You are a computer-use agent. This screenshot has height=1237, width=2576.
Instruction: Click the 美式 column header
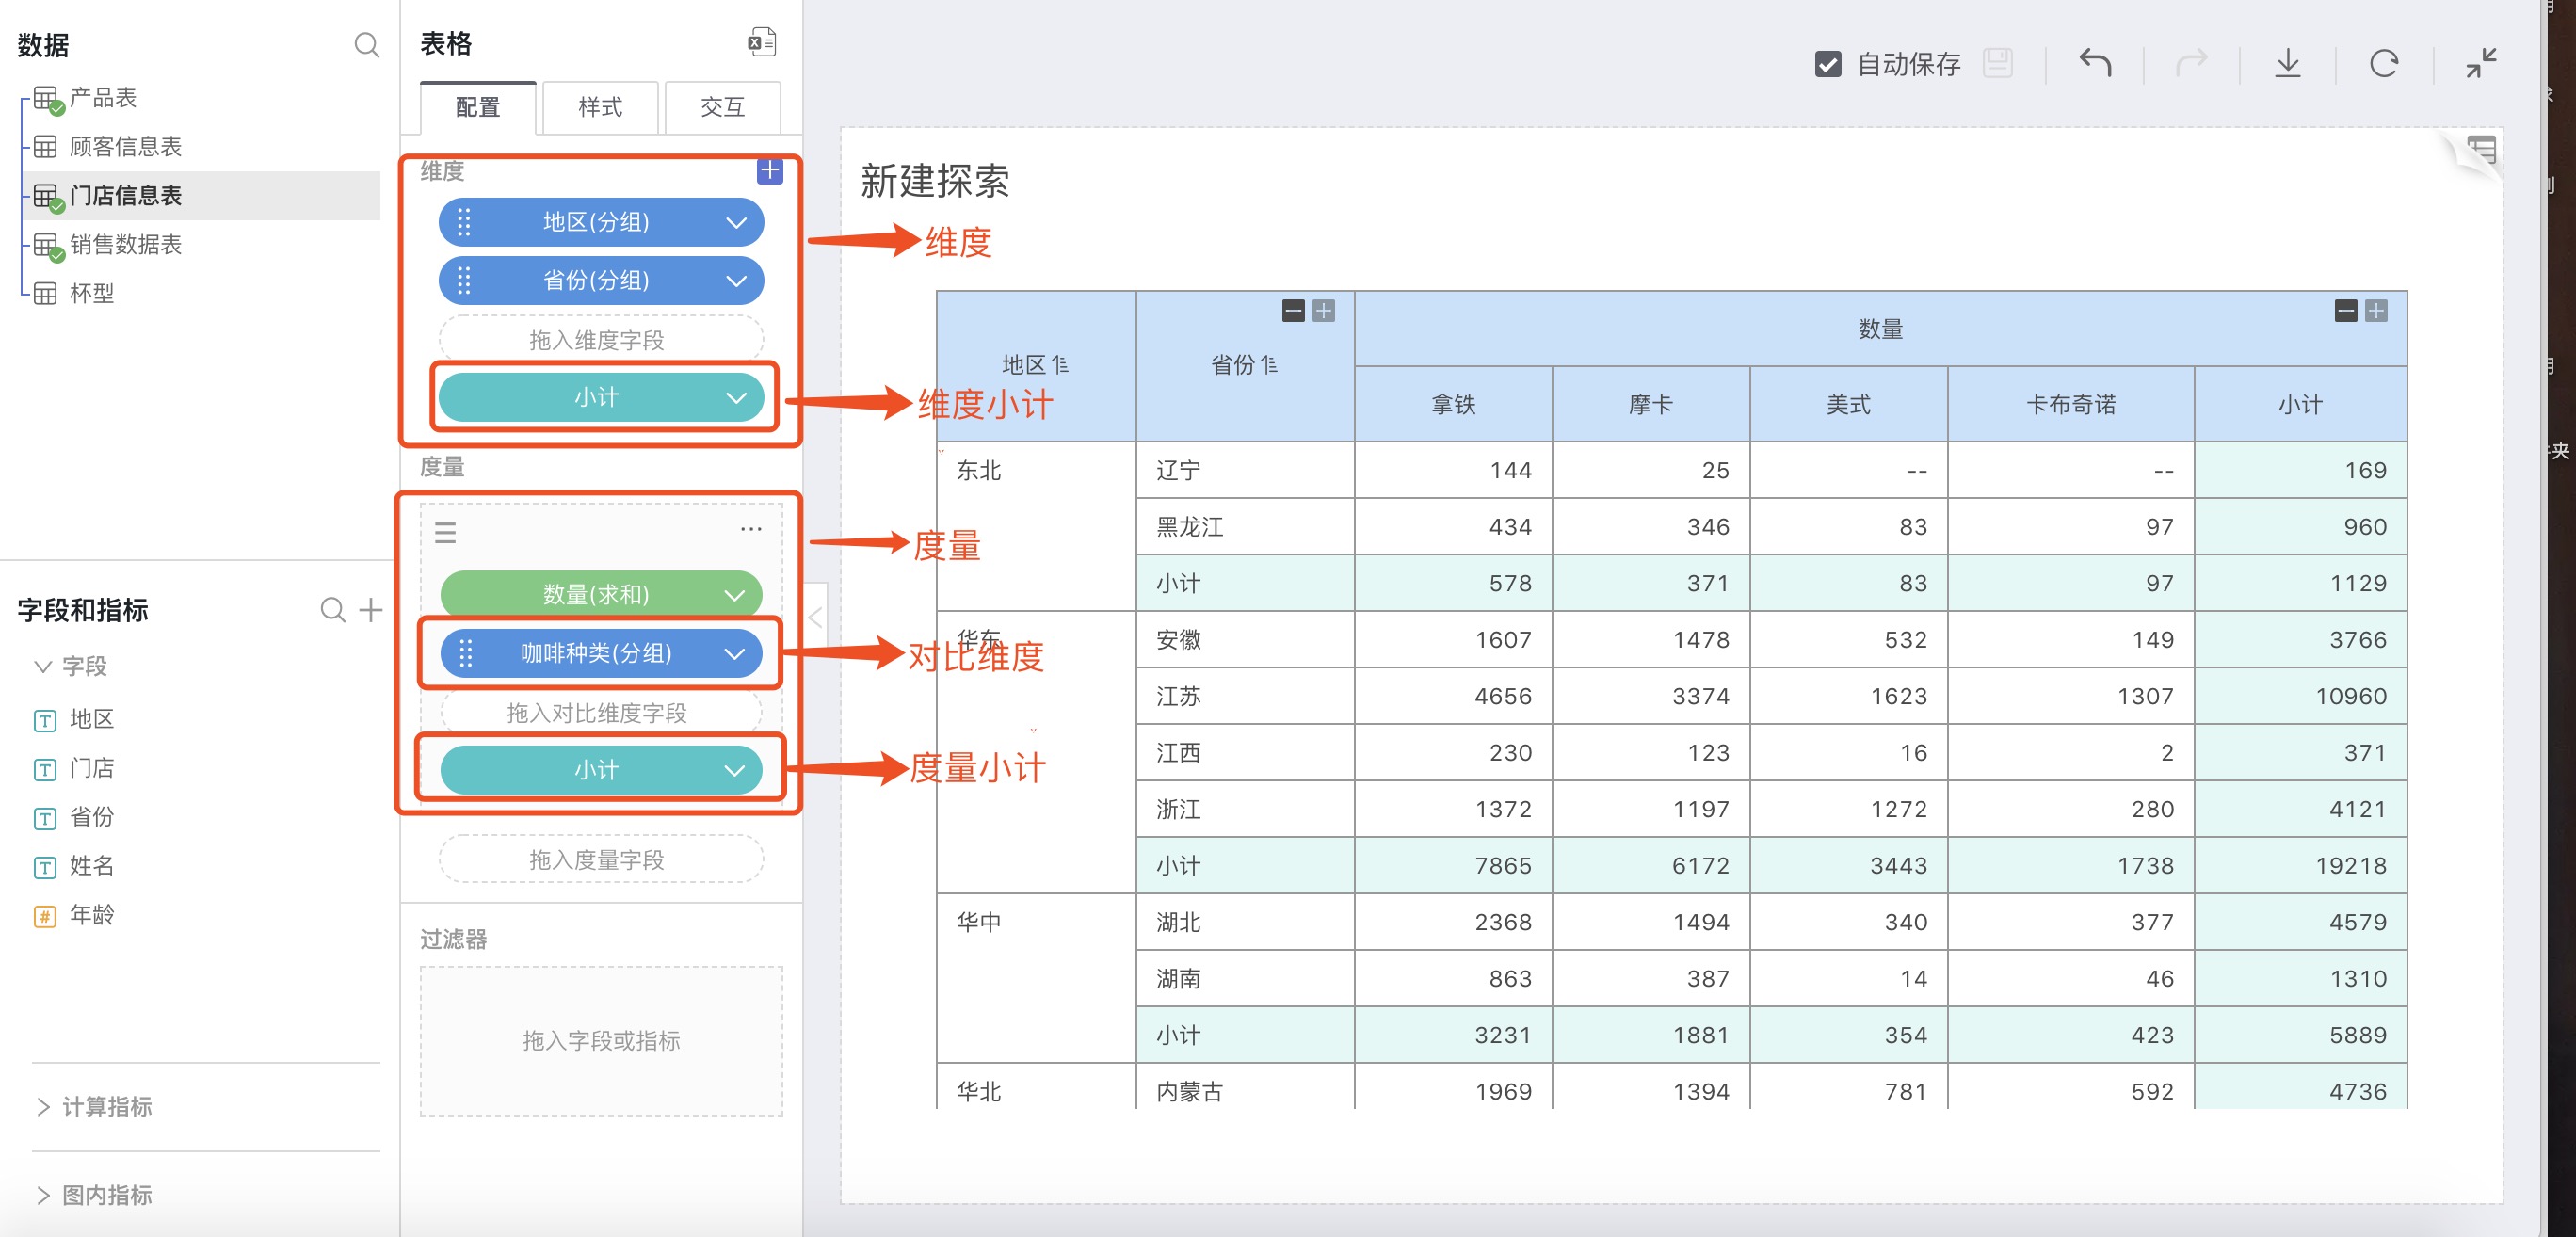(x=1848, y=404)
